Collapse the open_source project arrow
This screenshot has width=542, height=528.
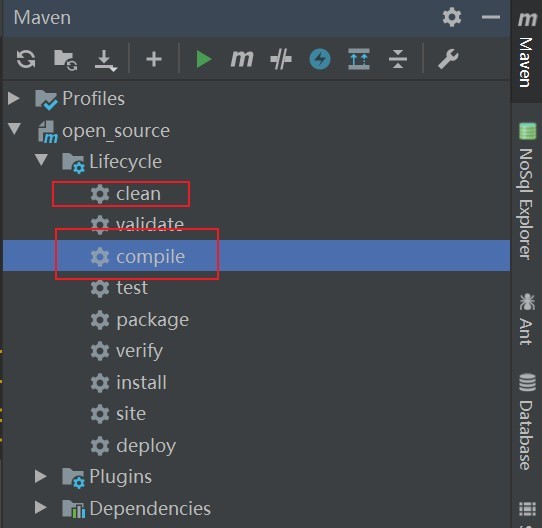coord(15,129)
